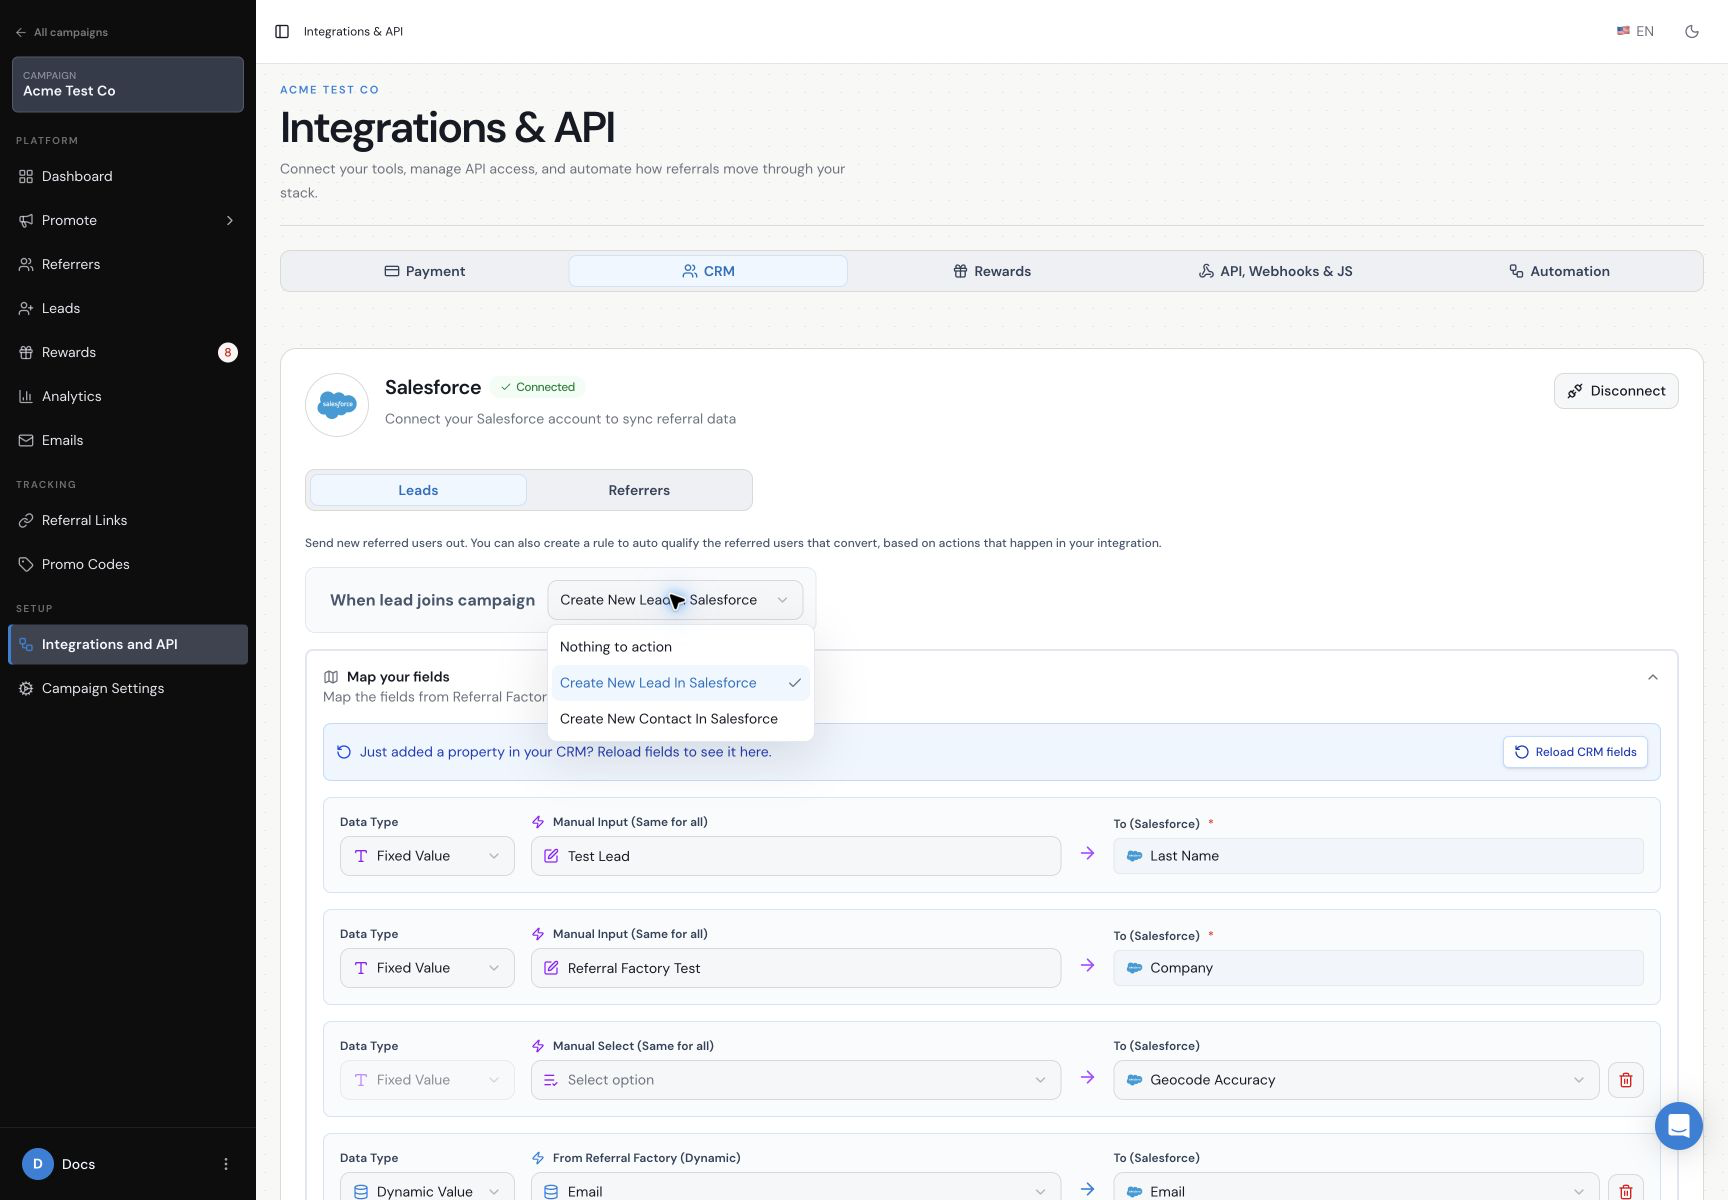Select the CRM tab
The height and width of the screenshot is (1200, 1728).
tap(708, 271)
